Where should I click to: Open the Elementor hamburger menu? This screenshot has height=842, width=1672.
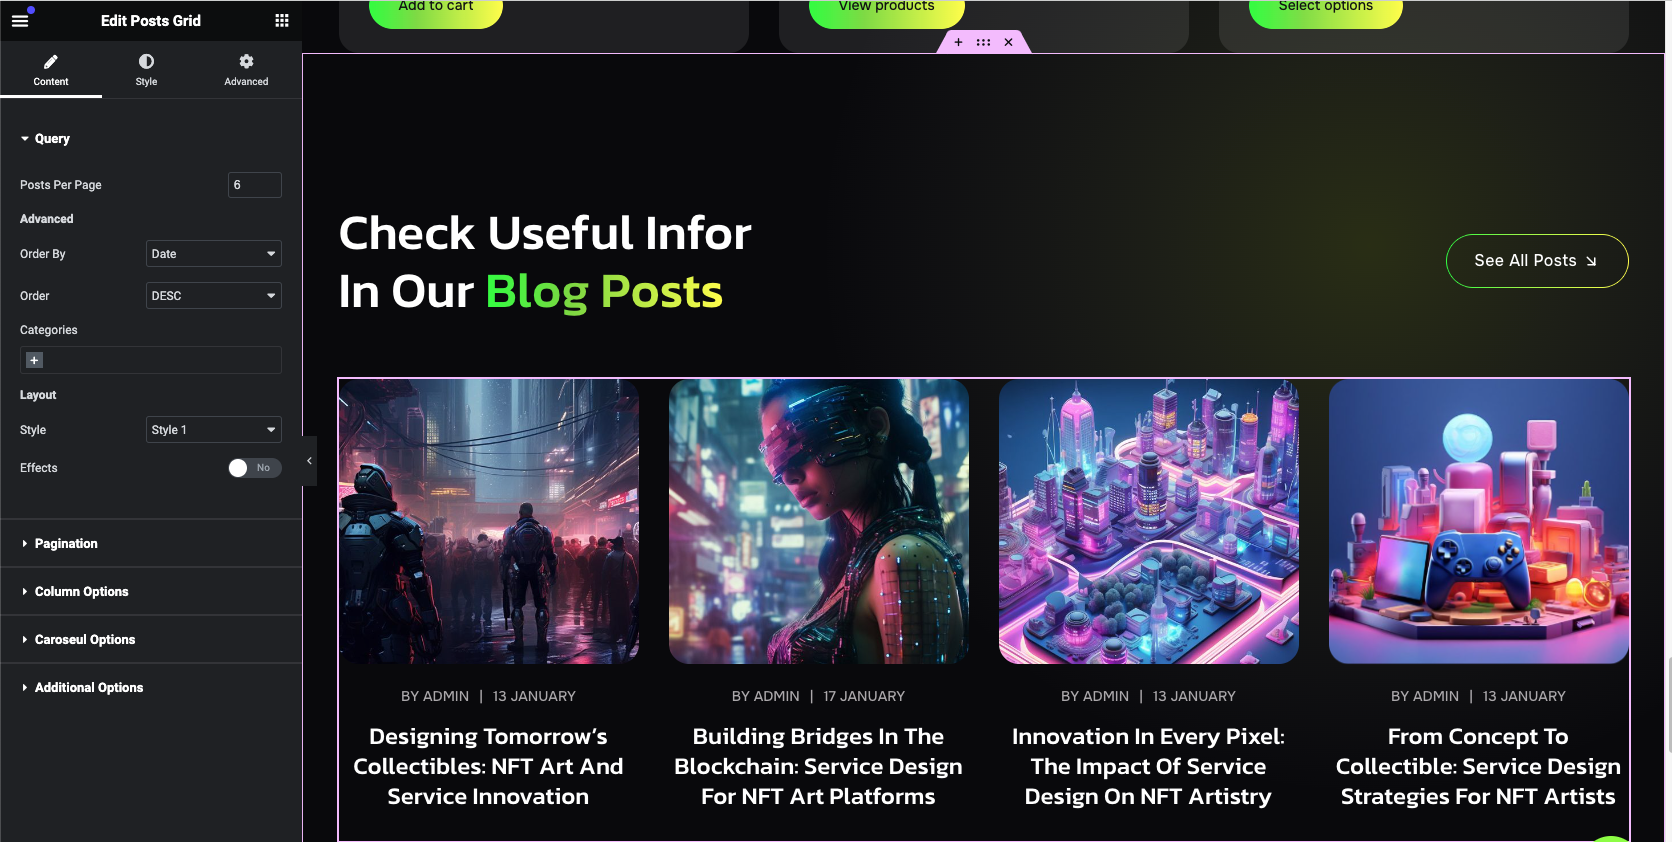click(20, 20)
